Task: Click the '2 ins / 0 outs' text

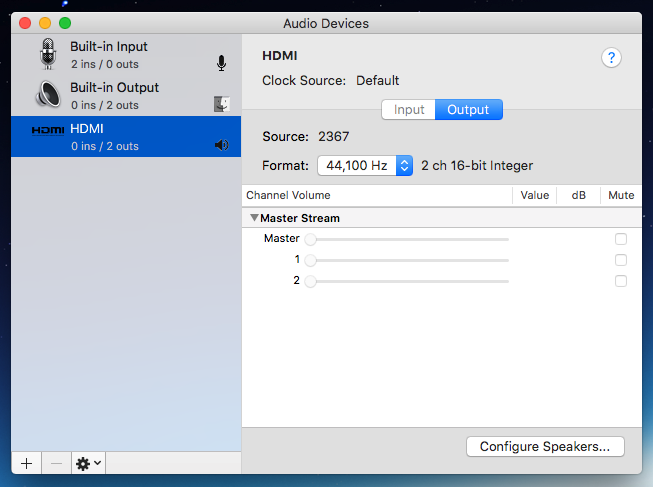Action: tap(105, 64)
